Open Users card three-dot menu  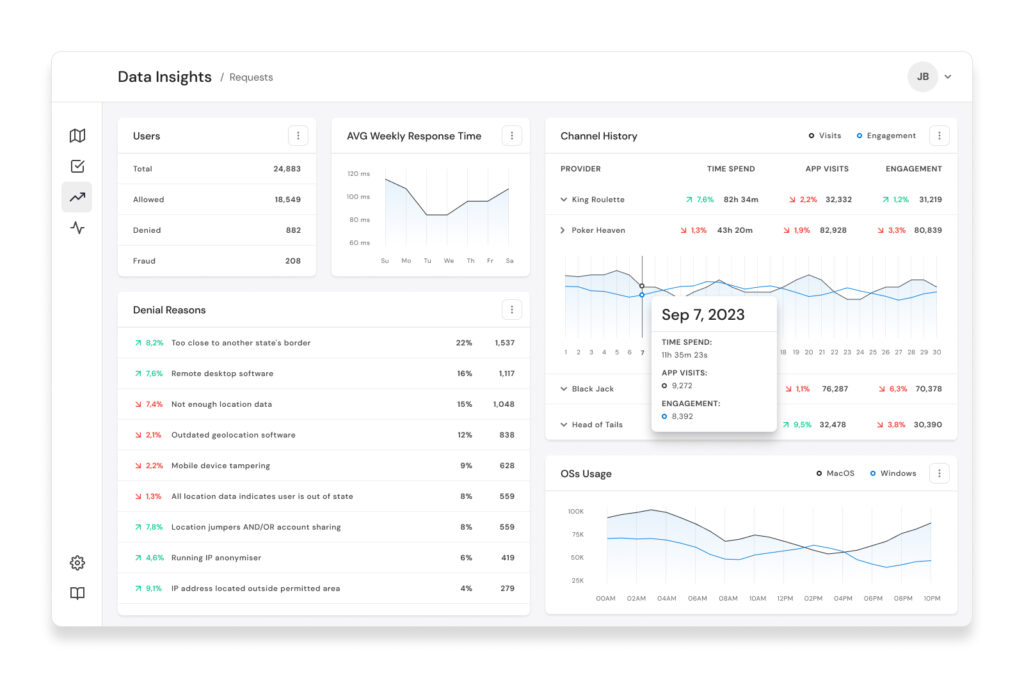click(298, 136)
